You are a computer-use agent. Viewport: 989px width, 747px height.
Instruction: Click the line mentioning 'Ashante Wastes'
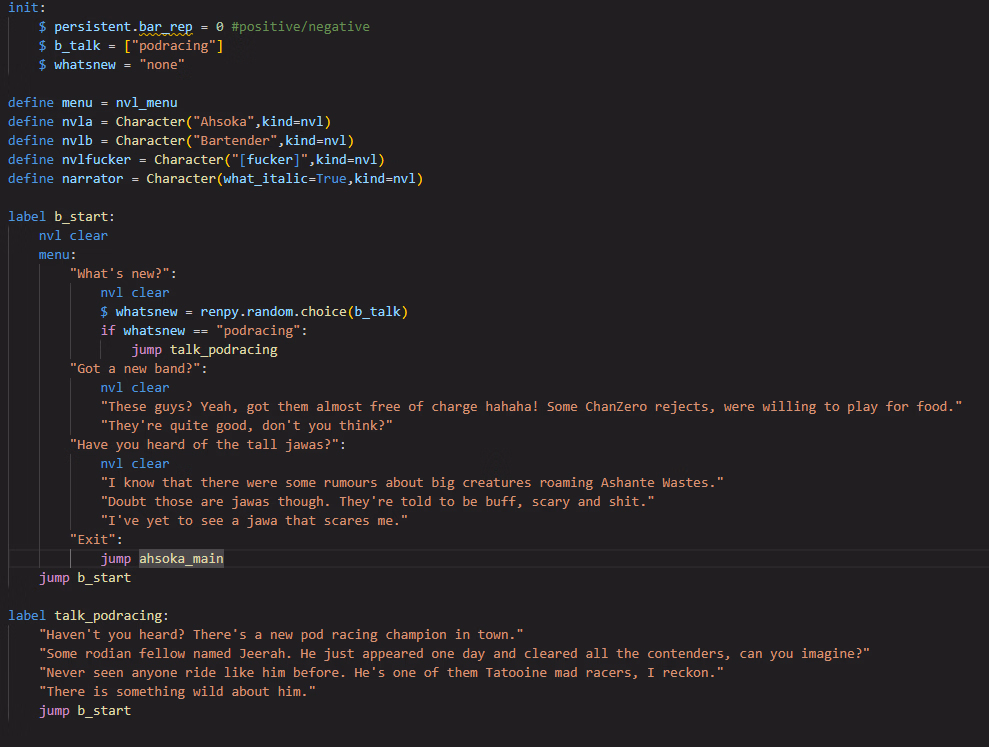pos(412,482)
